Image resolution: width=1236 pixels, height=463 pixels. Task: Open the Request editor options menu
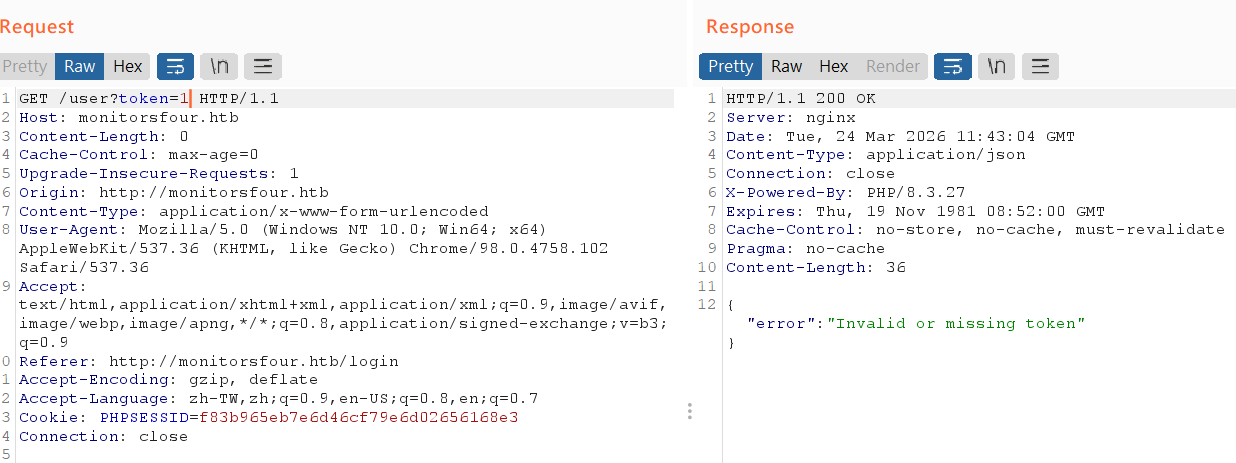coord(263,67)
